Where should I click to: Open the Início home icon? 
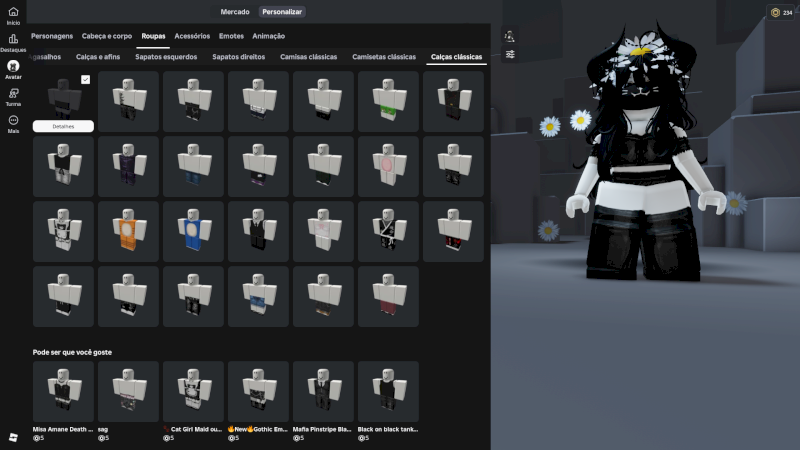(13, 12)
